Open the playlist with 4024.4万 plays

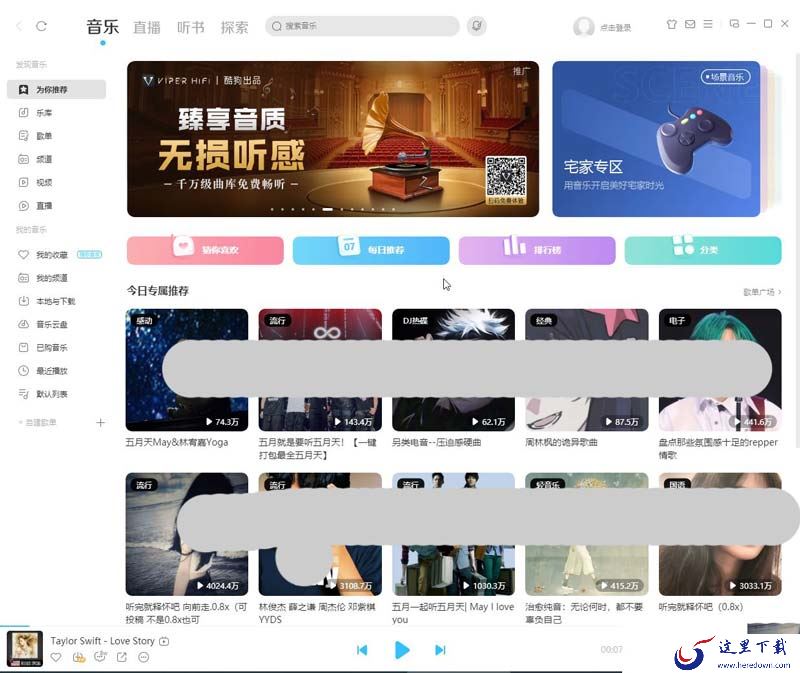point(187,534)
